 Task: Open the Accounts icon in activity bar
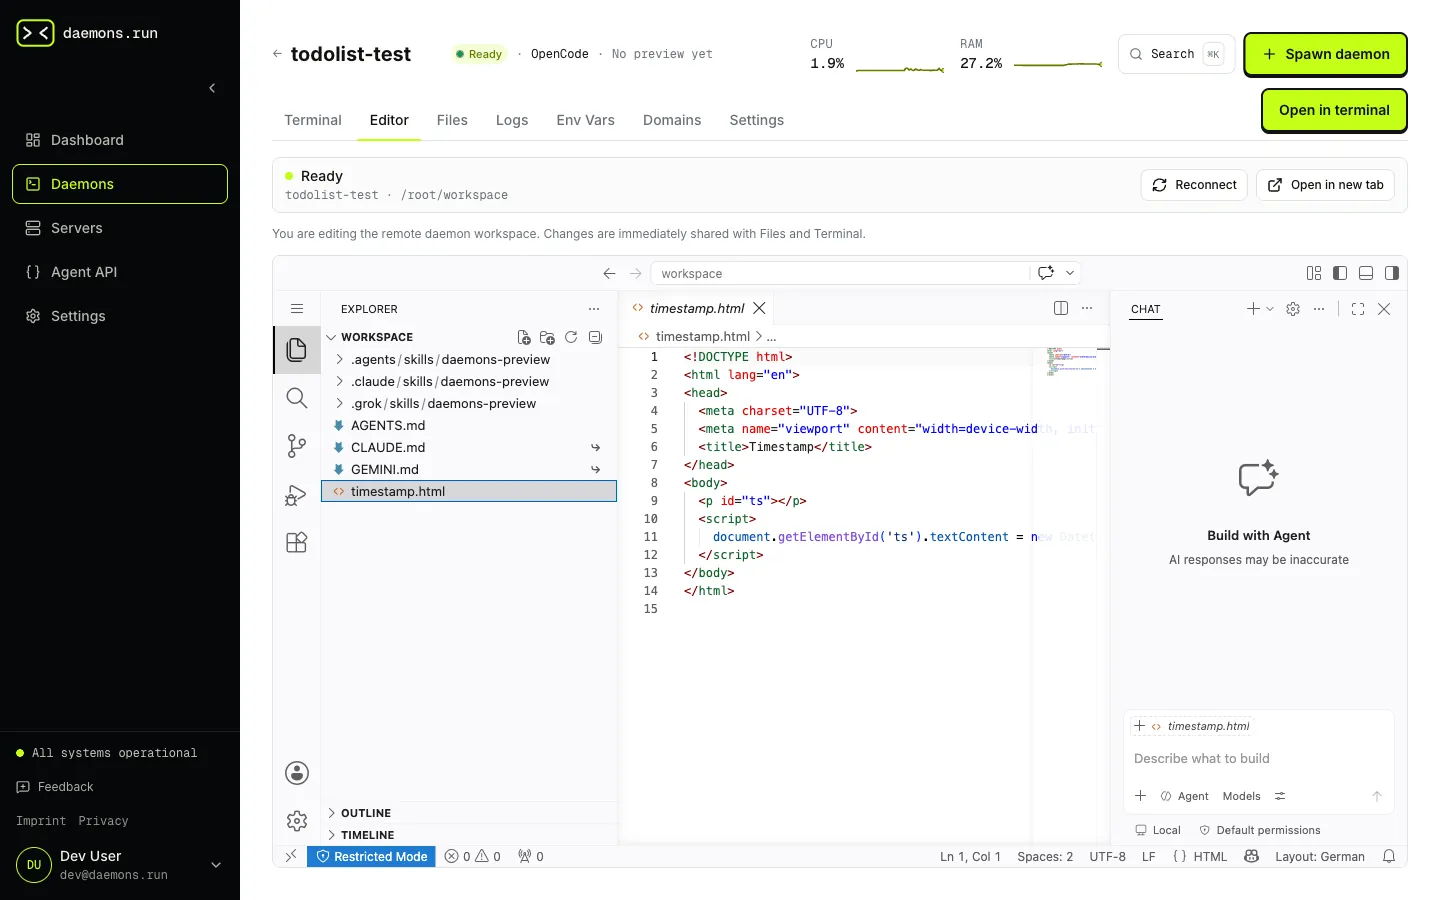point(296,772)
